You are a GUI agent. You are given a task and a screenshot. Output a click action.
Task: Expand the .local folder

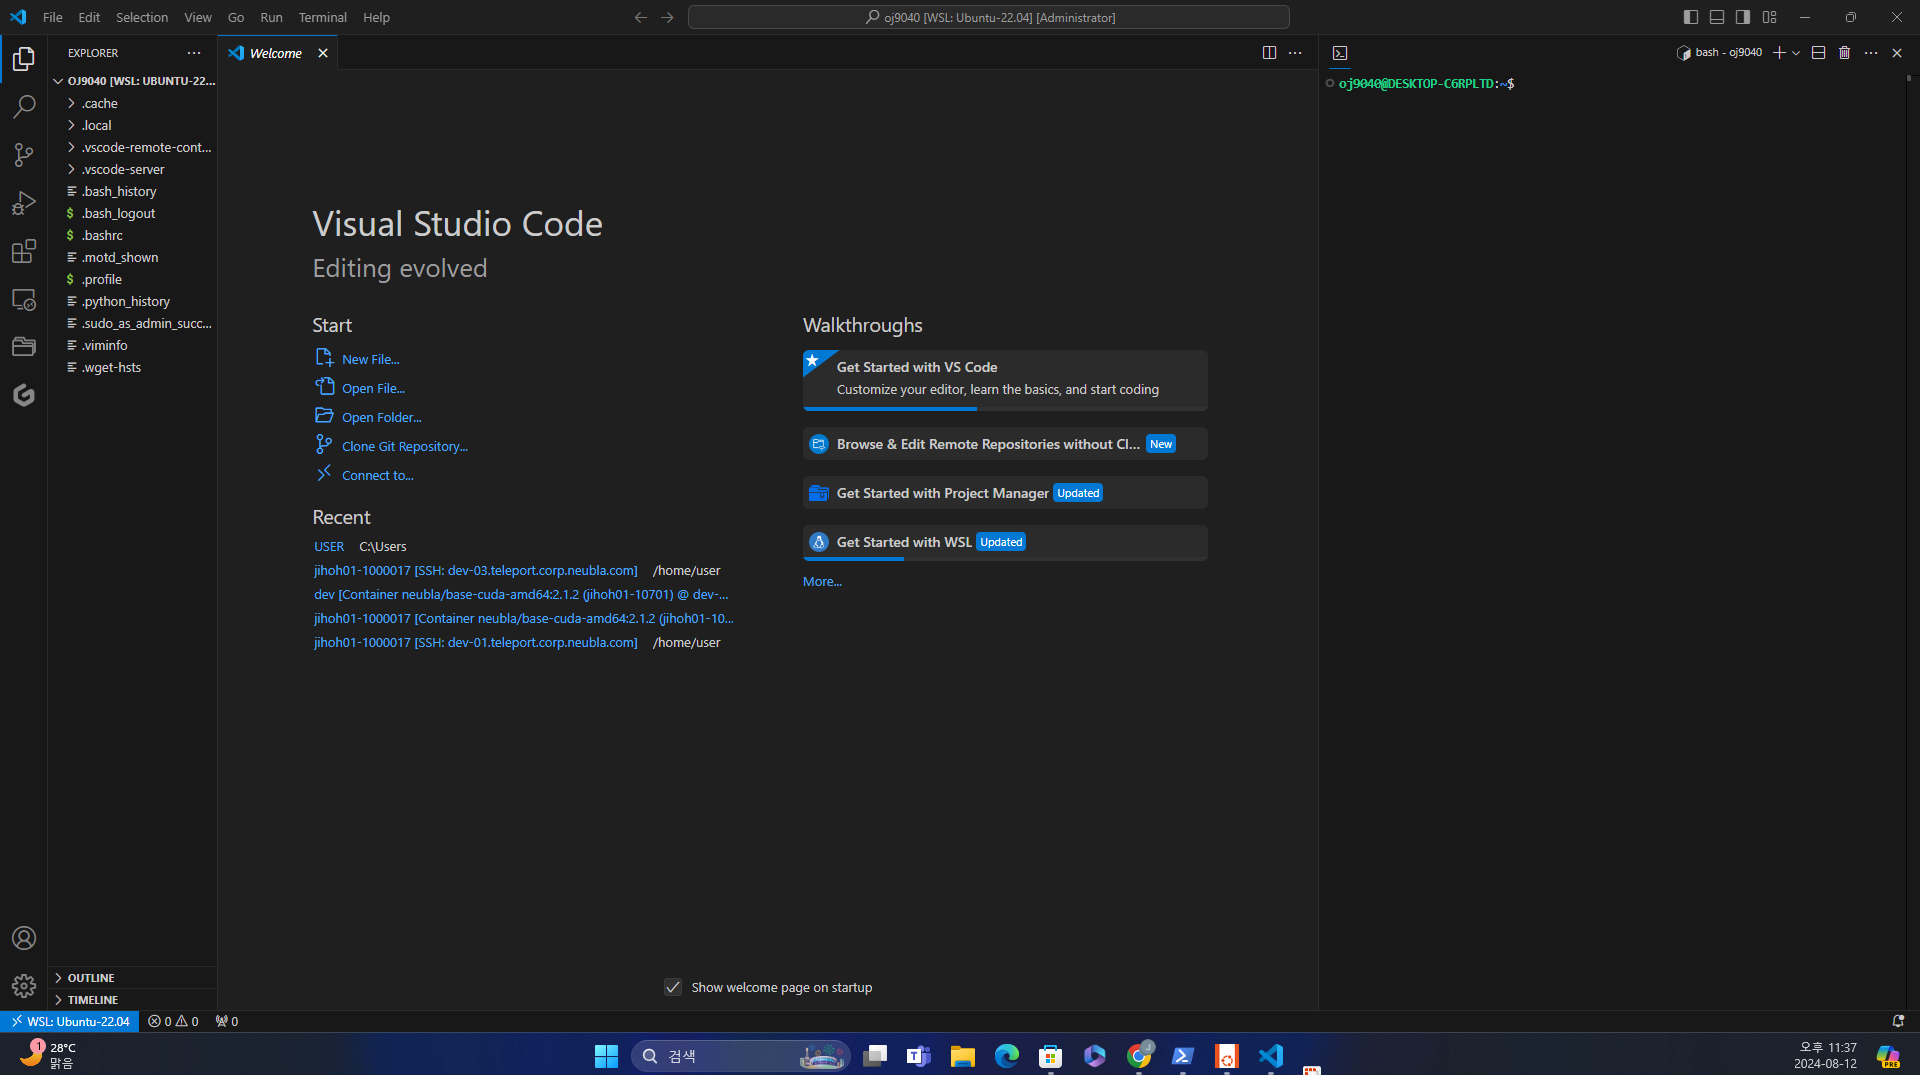point(132,125)
